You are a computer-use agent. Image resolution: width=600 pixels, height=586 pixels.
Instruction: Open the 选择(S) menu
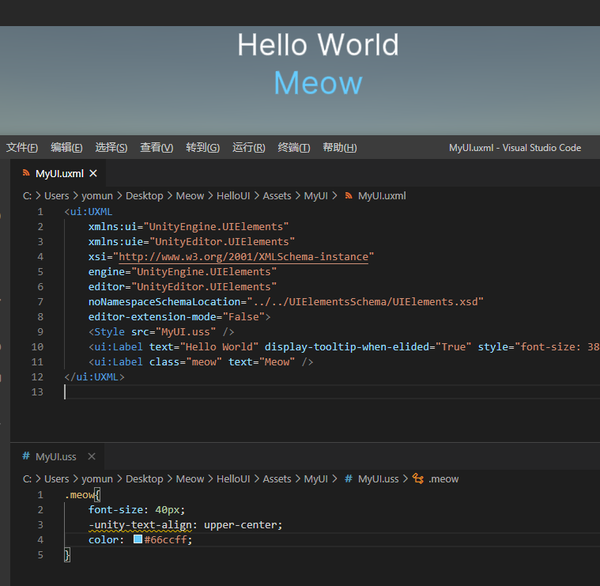click(x=111, y=148)
